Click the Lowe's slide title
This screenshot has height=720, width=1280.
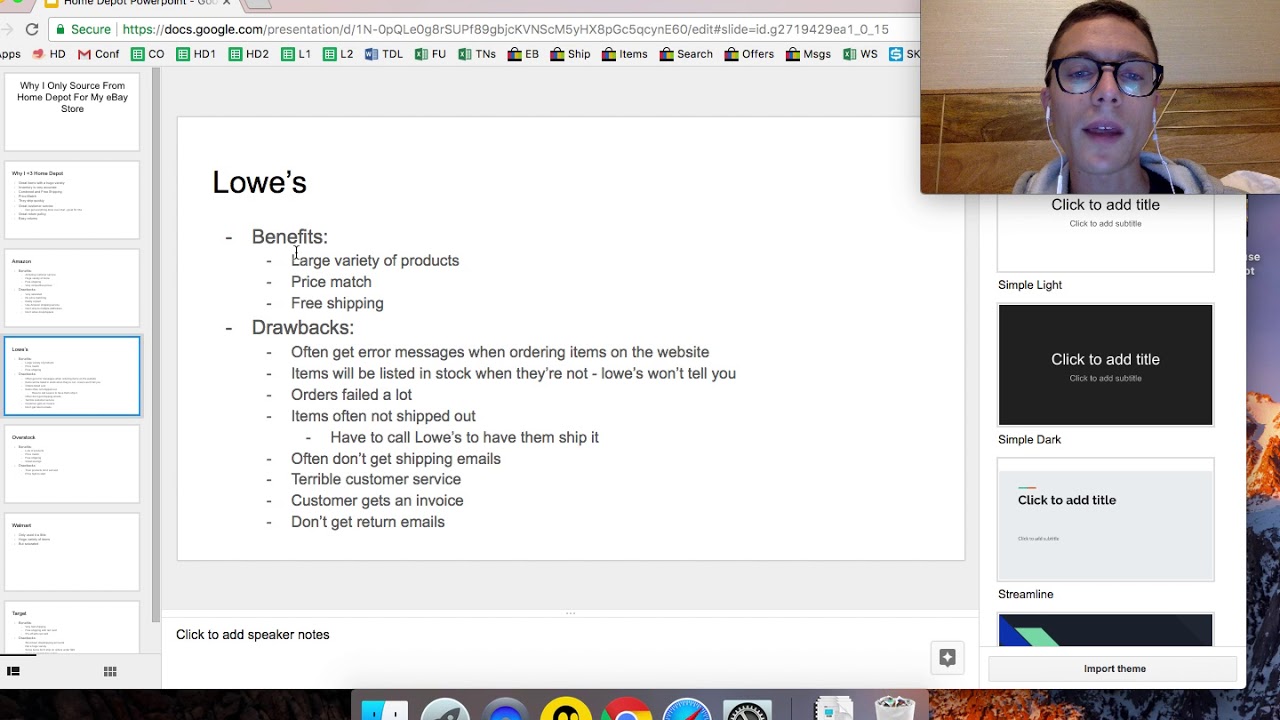click(259, 182)
